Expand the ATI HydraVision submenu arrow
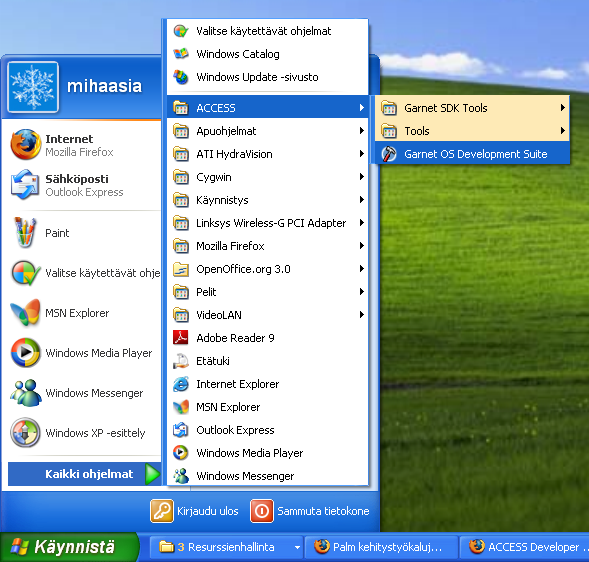Image resolution: width=589 pixels, height=562 pixels. (x=362, y=154)
